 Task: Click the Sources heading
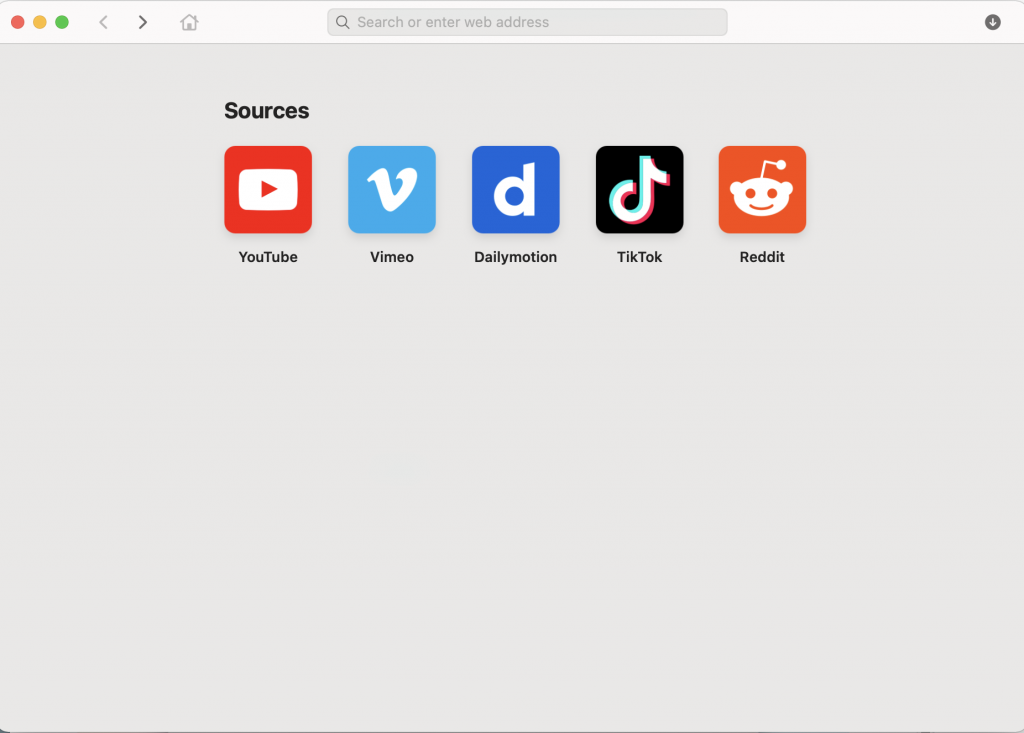[266, 110]
